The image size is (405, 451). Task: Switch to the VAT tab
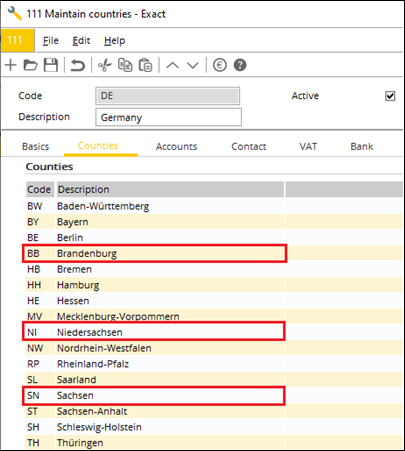click(x=308, y=146)
